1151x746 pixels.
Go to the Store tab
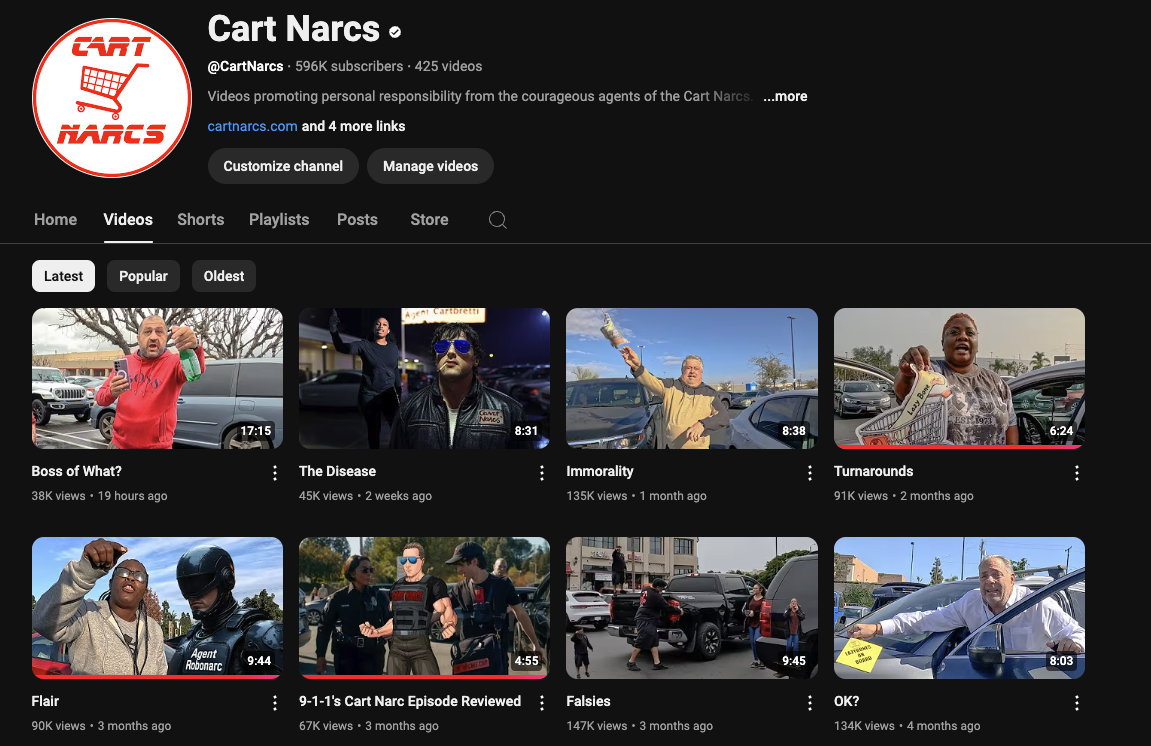click(x=429, y=220)
